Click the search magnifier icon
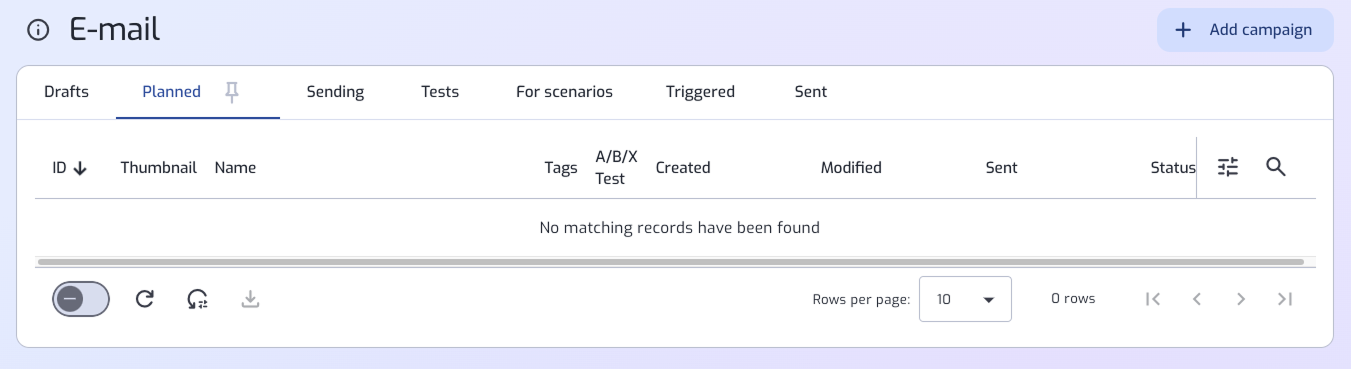 coord(1275,167)
